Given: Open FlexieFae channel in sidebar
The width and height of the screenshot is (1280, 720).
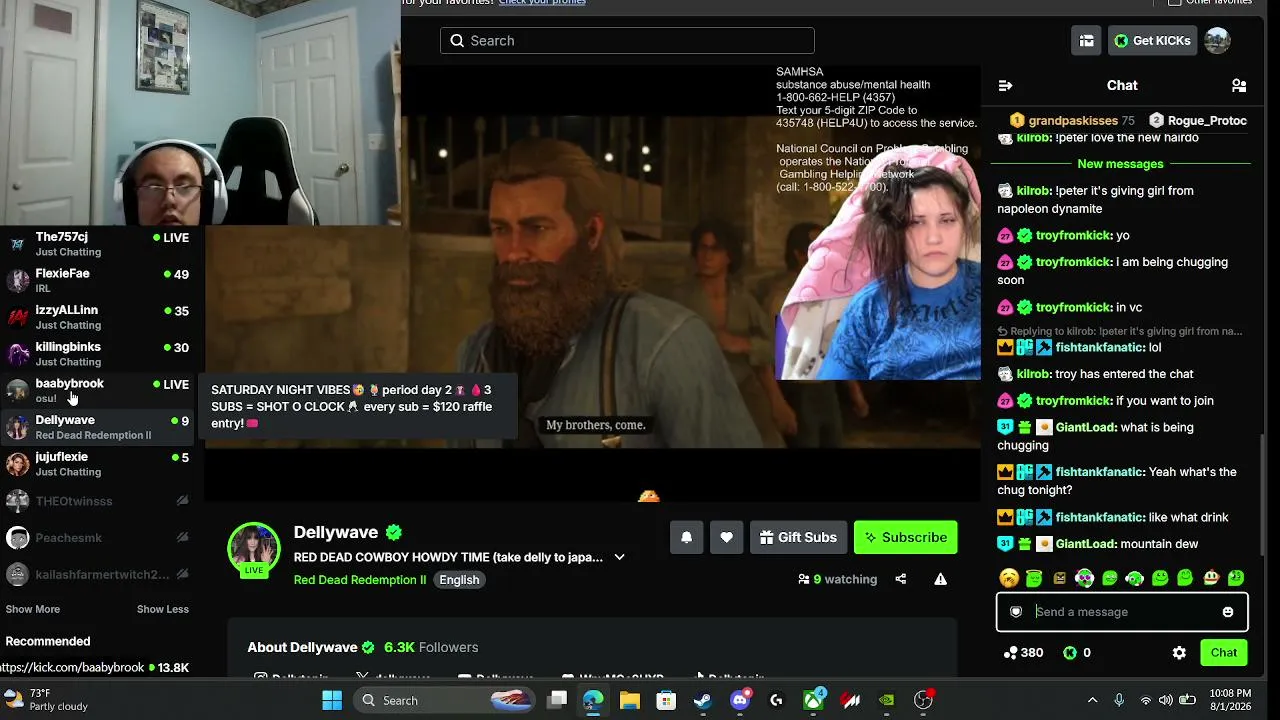Looking at the screenshot, I should coord(98,281).
